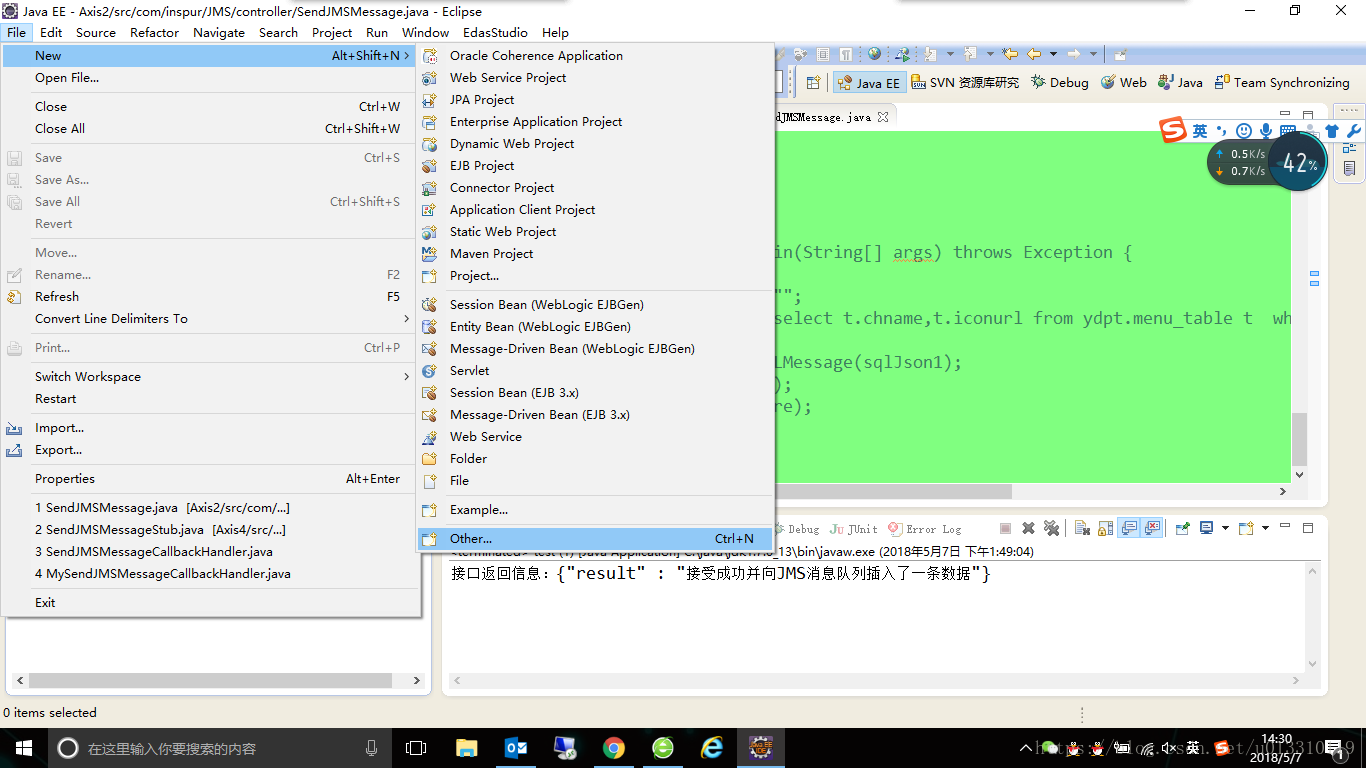Toggle Scroll Lock in console

coord(1105,529)
